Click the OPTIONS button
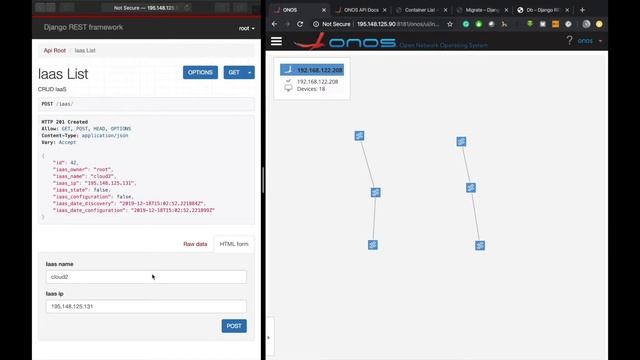The height and width of the screenshot is (360, 640). pos(200,73)
